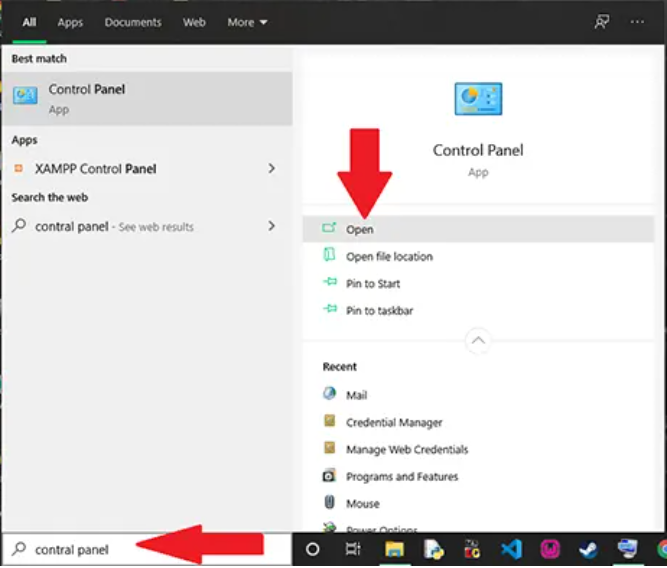Switch to the Apps search tab
Viewport: 667px width, 568px height.
coord(70,22)
